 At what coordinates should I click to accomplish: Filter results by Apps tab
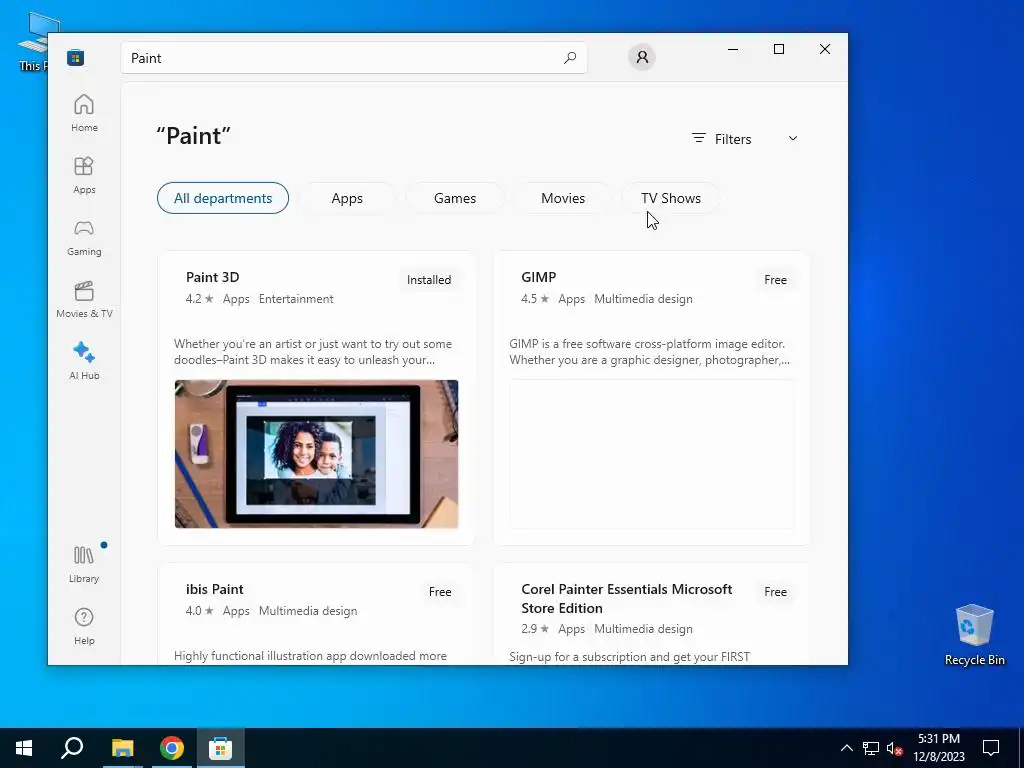(x=347, y=198)
